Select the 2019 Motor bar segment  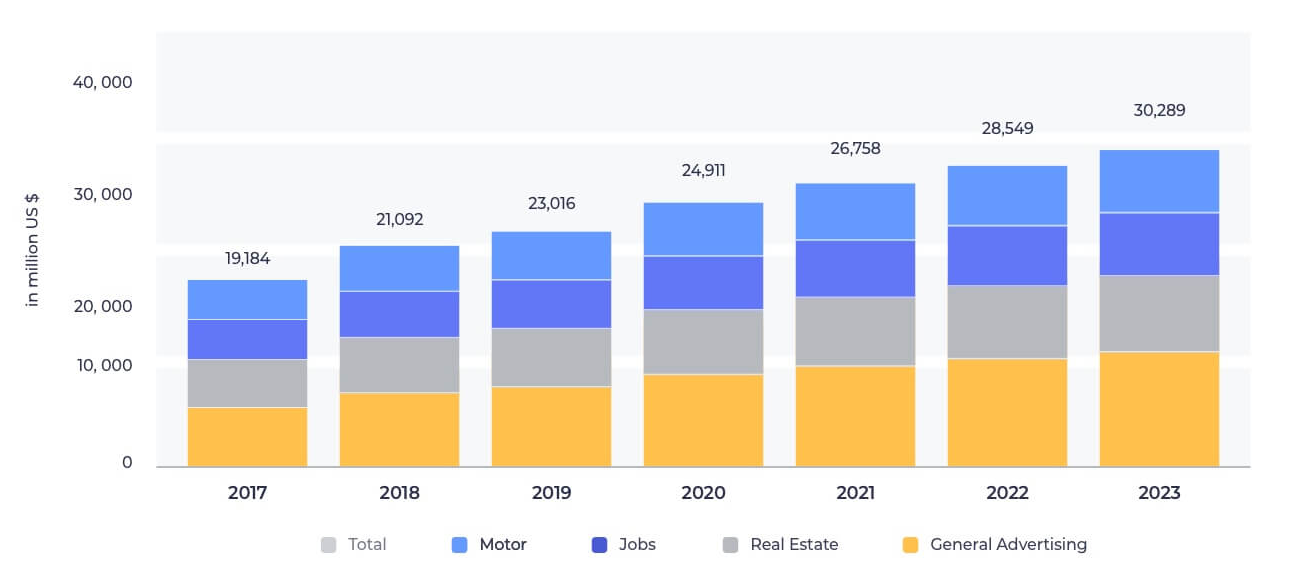click(551, 255)
